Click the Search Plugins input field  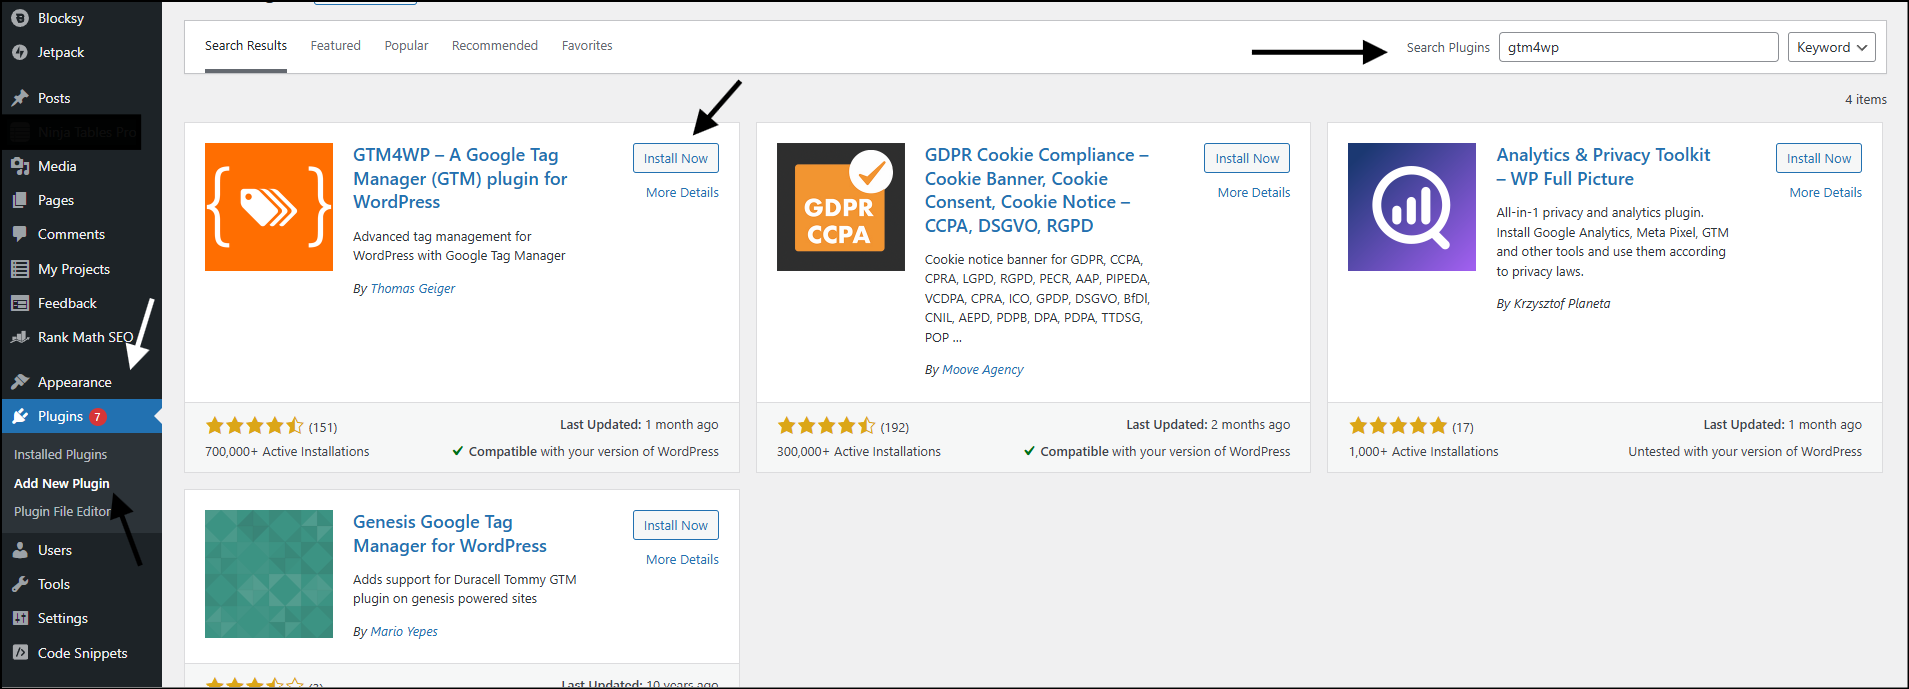click(1638, 47)
